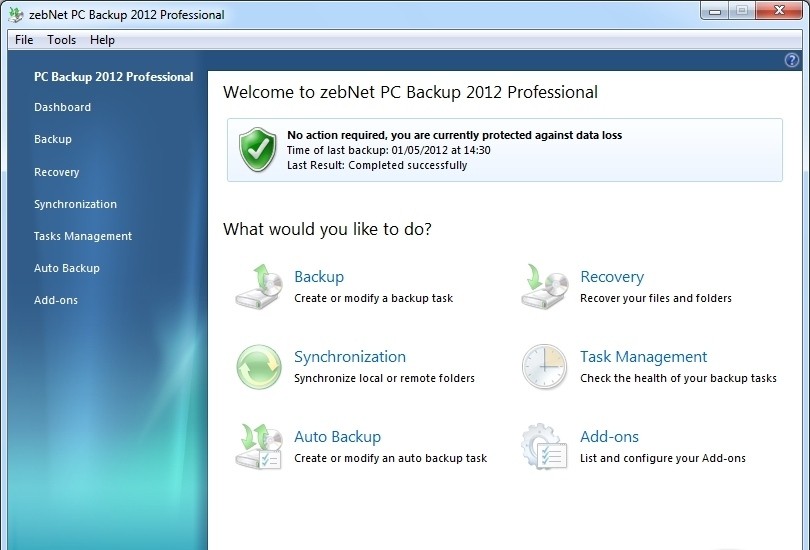Viewport: 810px width, 550px height.
Task: Open help via the blue question mark icon
Action: tap(792, 60)
